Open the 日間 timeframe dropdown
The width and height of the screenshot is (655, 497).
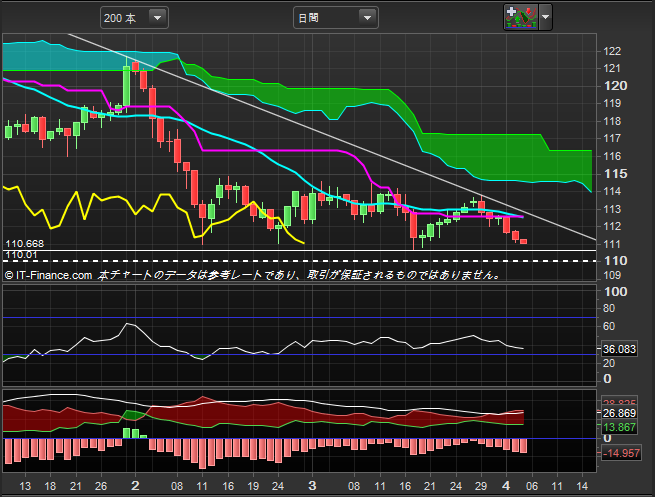coord(336,18)
